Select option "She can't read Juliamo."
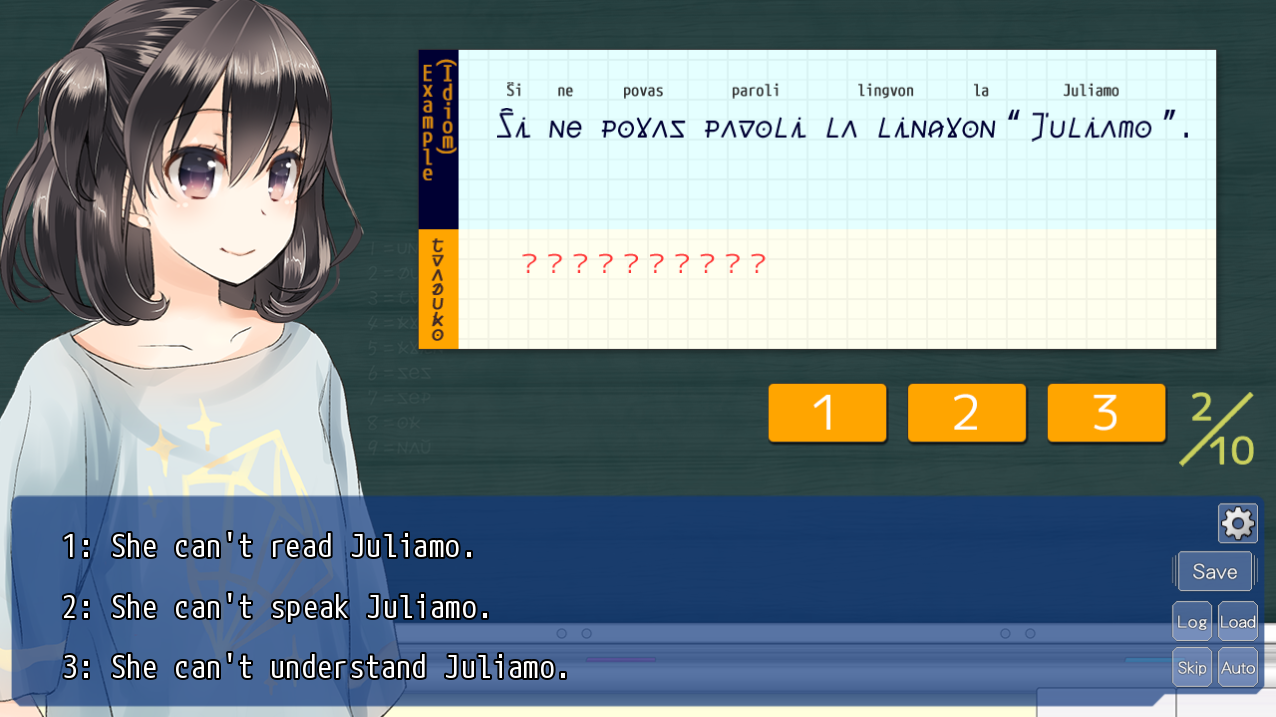The height and width of the screenshot is (717, 1276). tap(268, 547)
